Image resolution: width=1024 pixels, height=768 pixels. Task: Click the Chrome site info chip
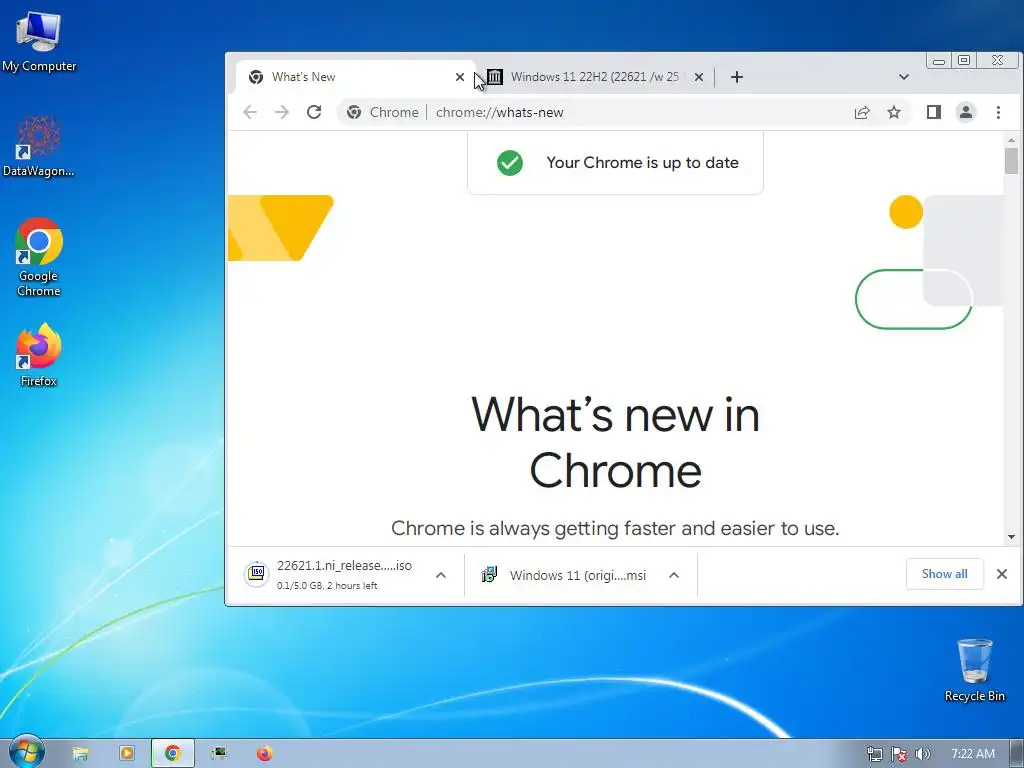click(x=383, y=112)
